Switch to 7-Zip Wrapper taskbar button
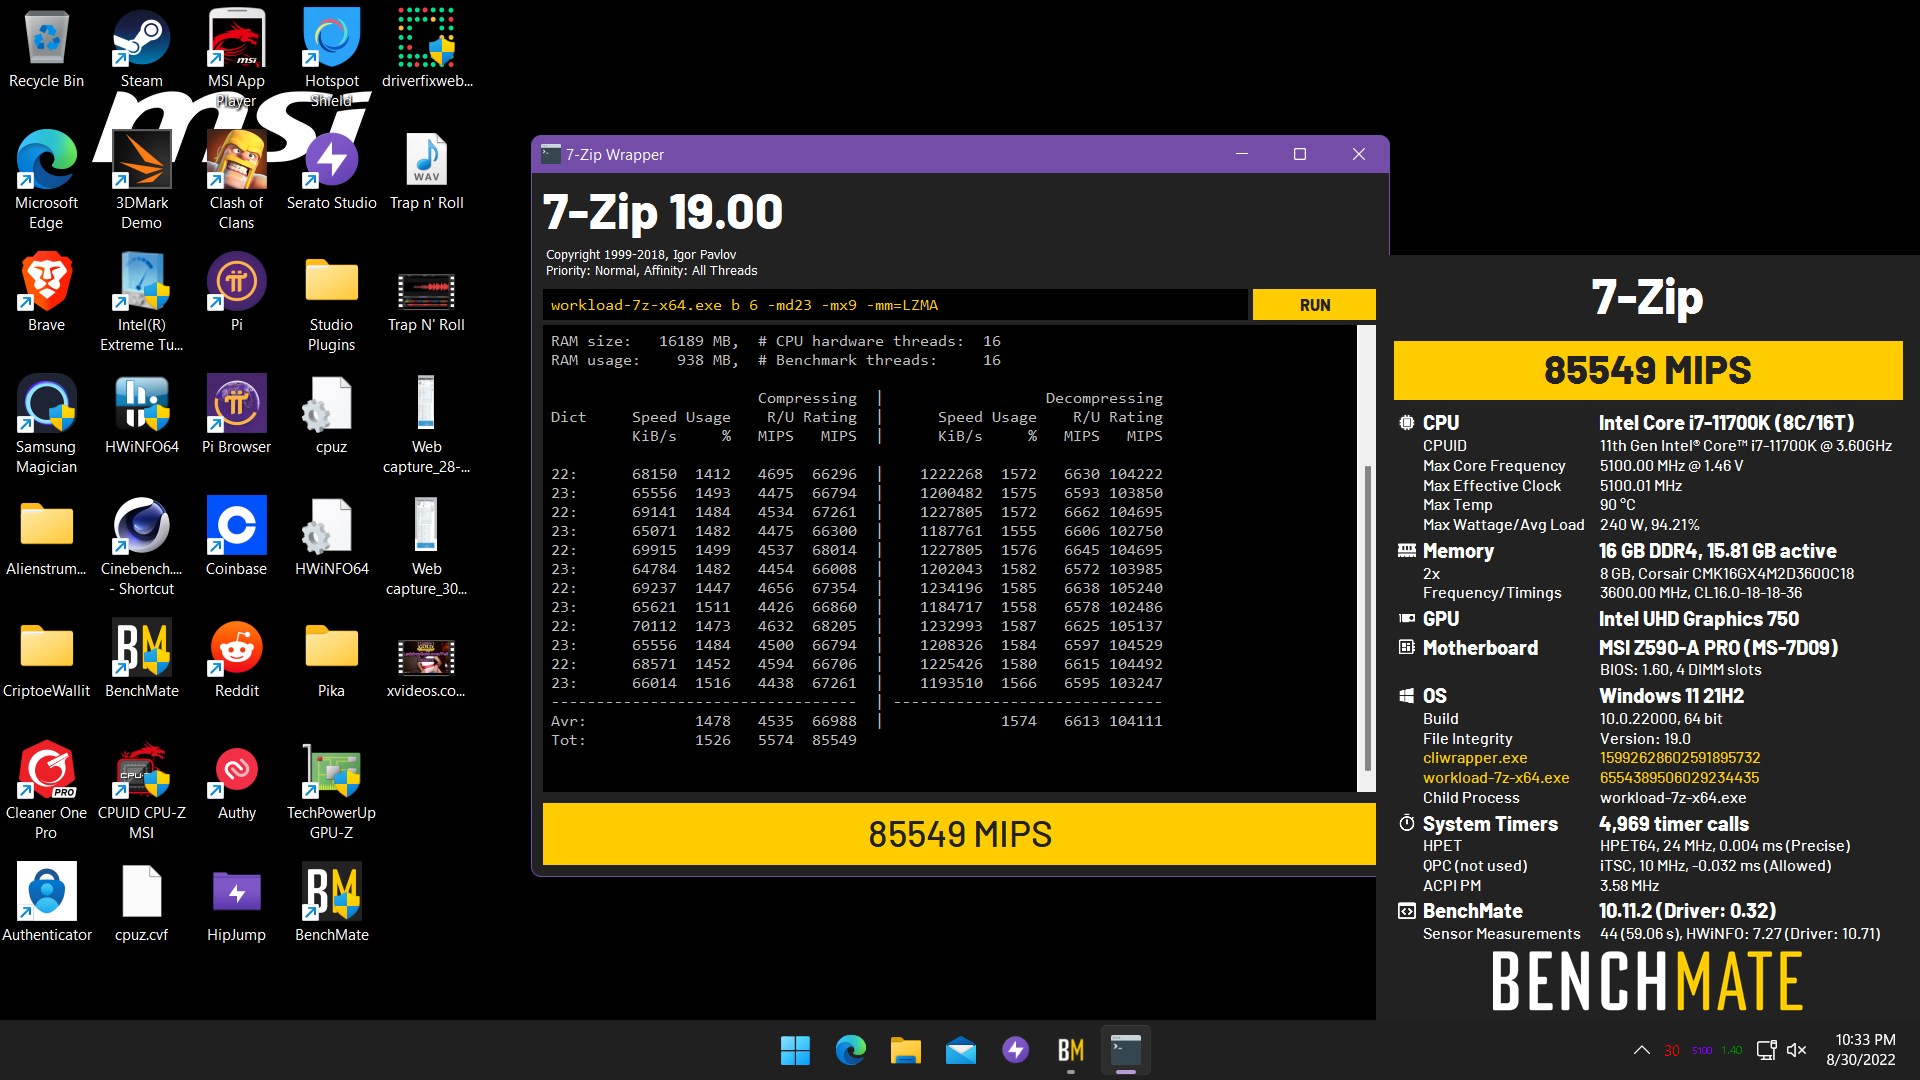This screenshot has height=1080, width=1920. coord(1126,1050)
